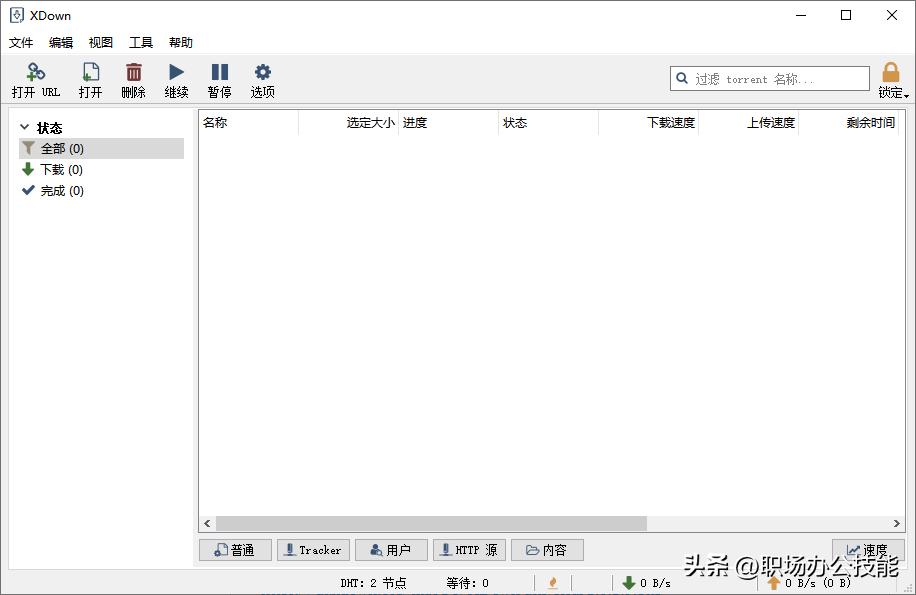Open the 锁定 dropdown arrow
Screen dimensions: 916x595
(x=906, y=95)
